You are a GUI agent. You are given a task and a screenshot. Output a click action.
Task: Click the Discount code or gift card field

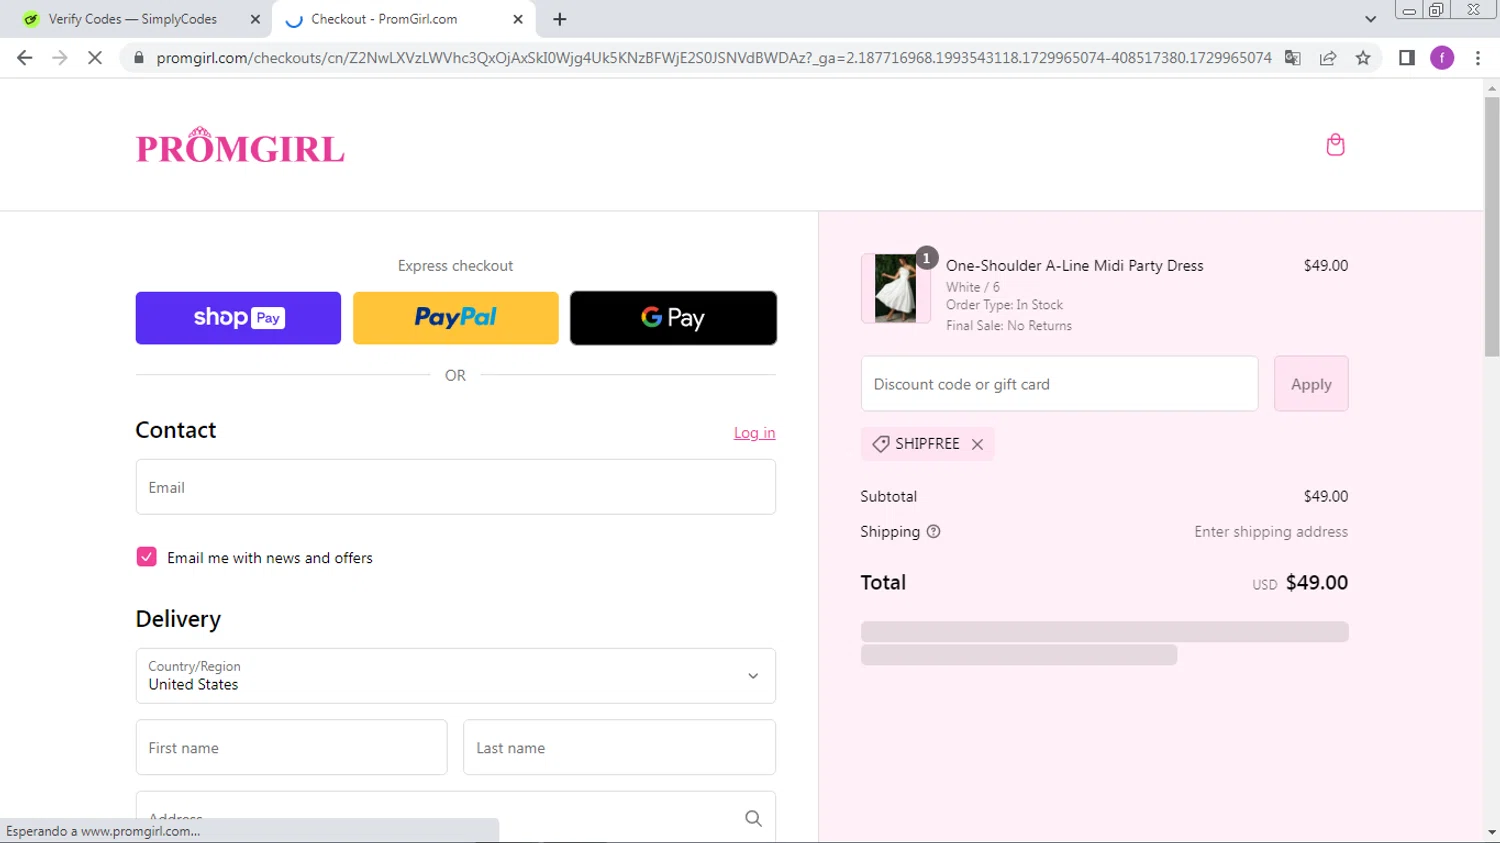point(1059,384)
